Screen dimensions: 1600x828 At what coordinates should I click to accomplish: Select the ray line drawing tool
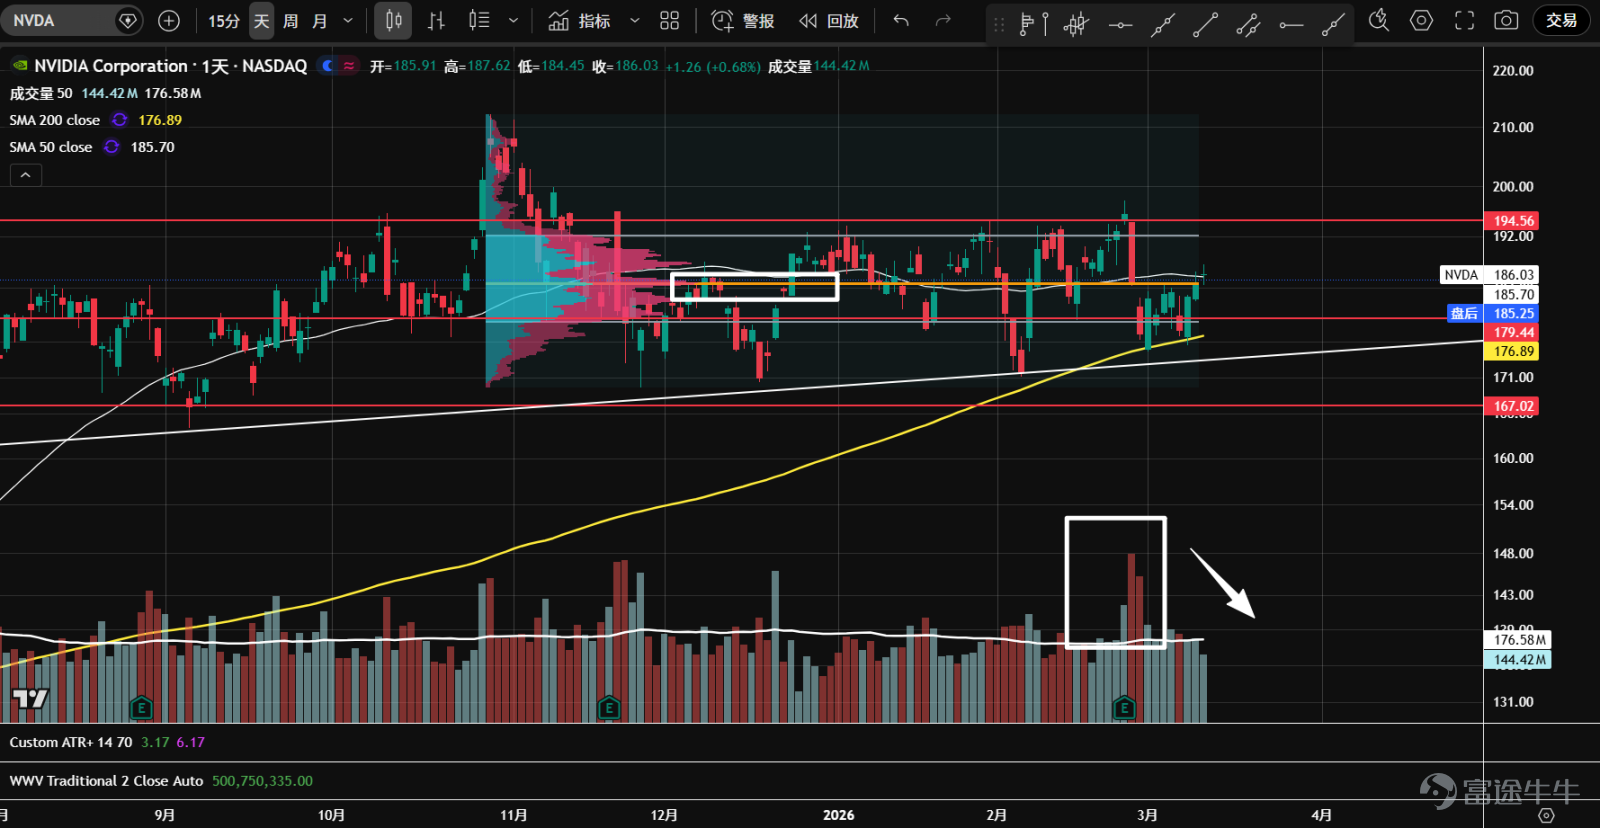coord(1333,24)
